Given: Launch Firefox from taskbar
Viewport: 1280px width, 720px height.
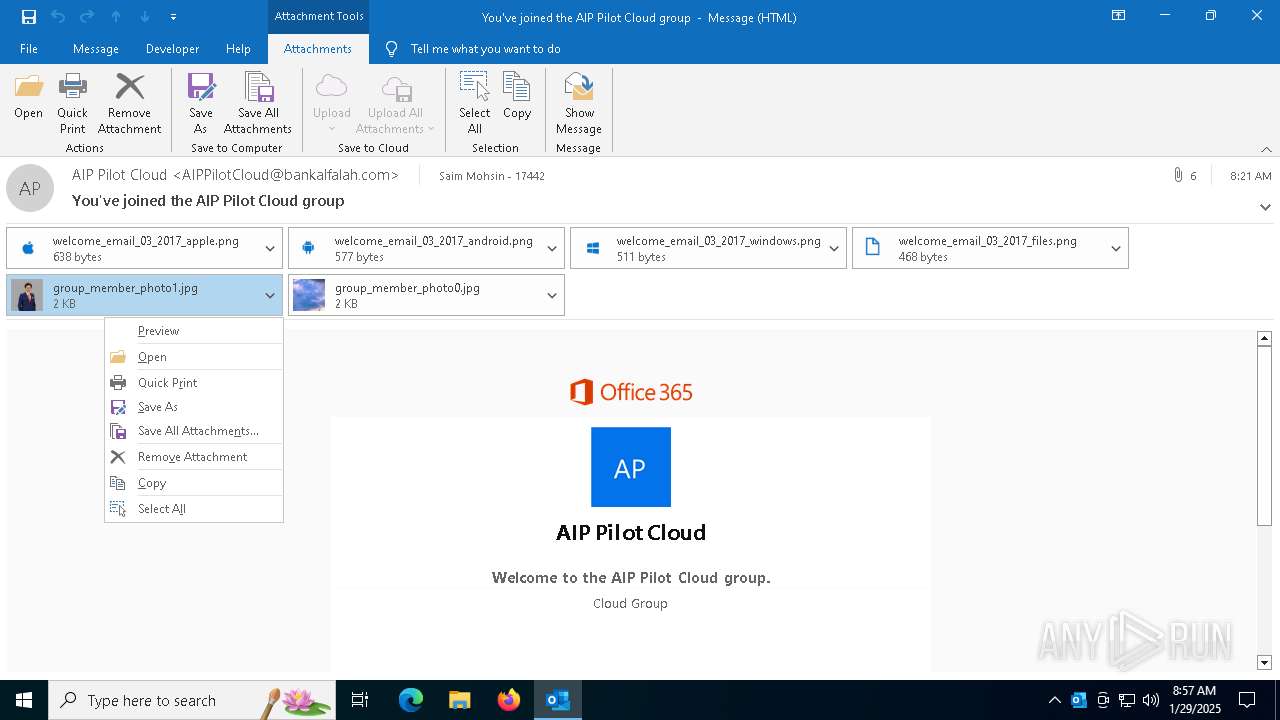Looking at the screenshot, I should click(508, 700).
